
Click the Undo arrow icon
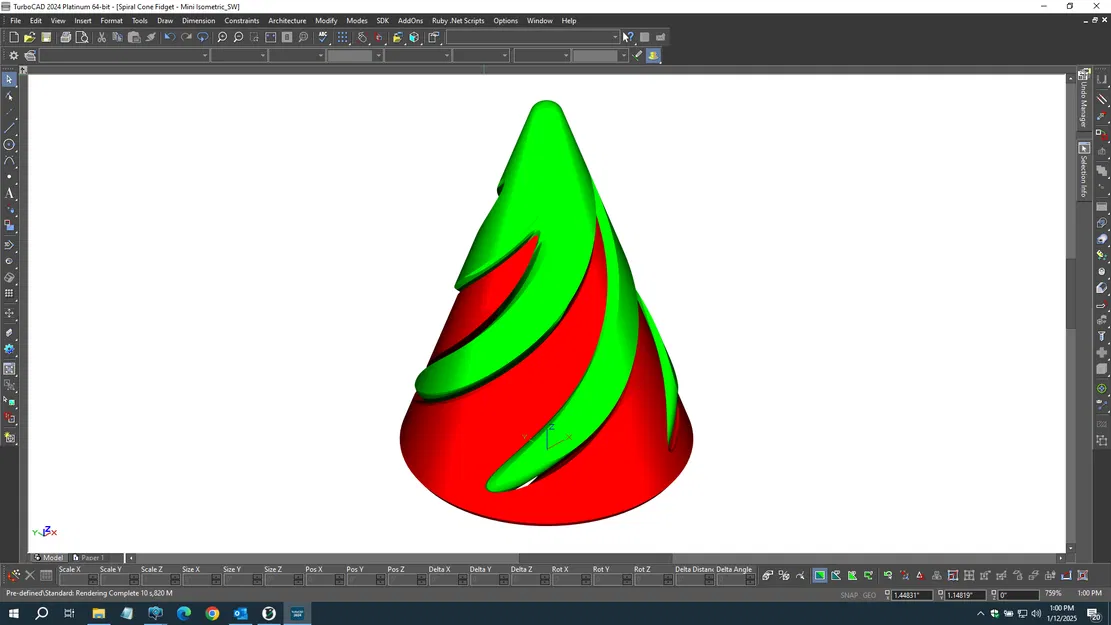pyautogui.click(x=169, y=37)
